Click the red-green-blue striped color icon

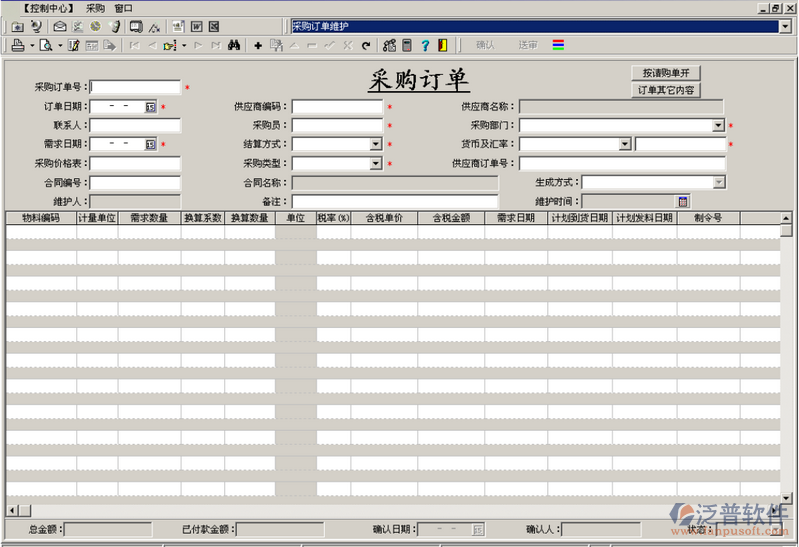pyautogui.click(x=558, y=45)
